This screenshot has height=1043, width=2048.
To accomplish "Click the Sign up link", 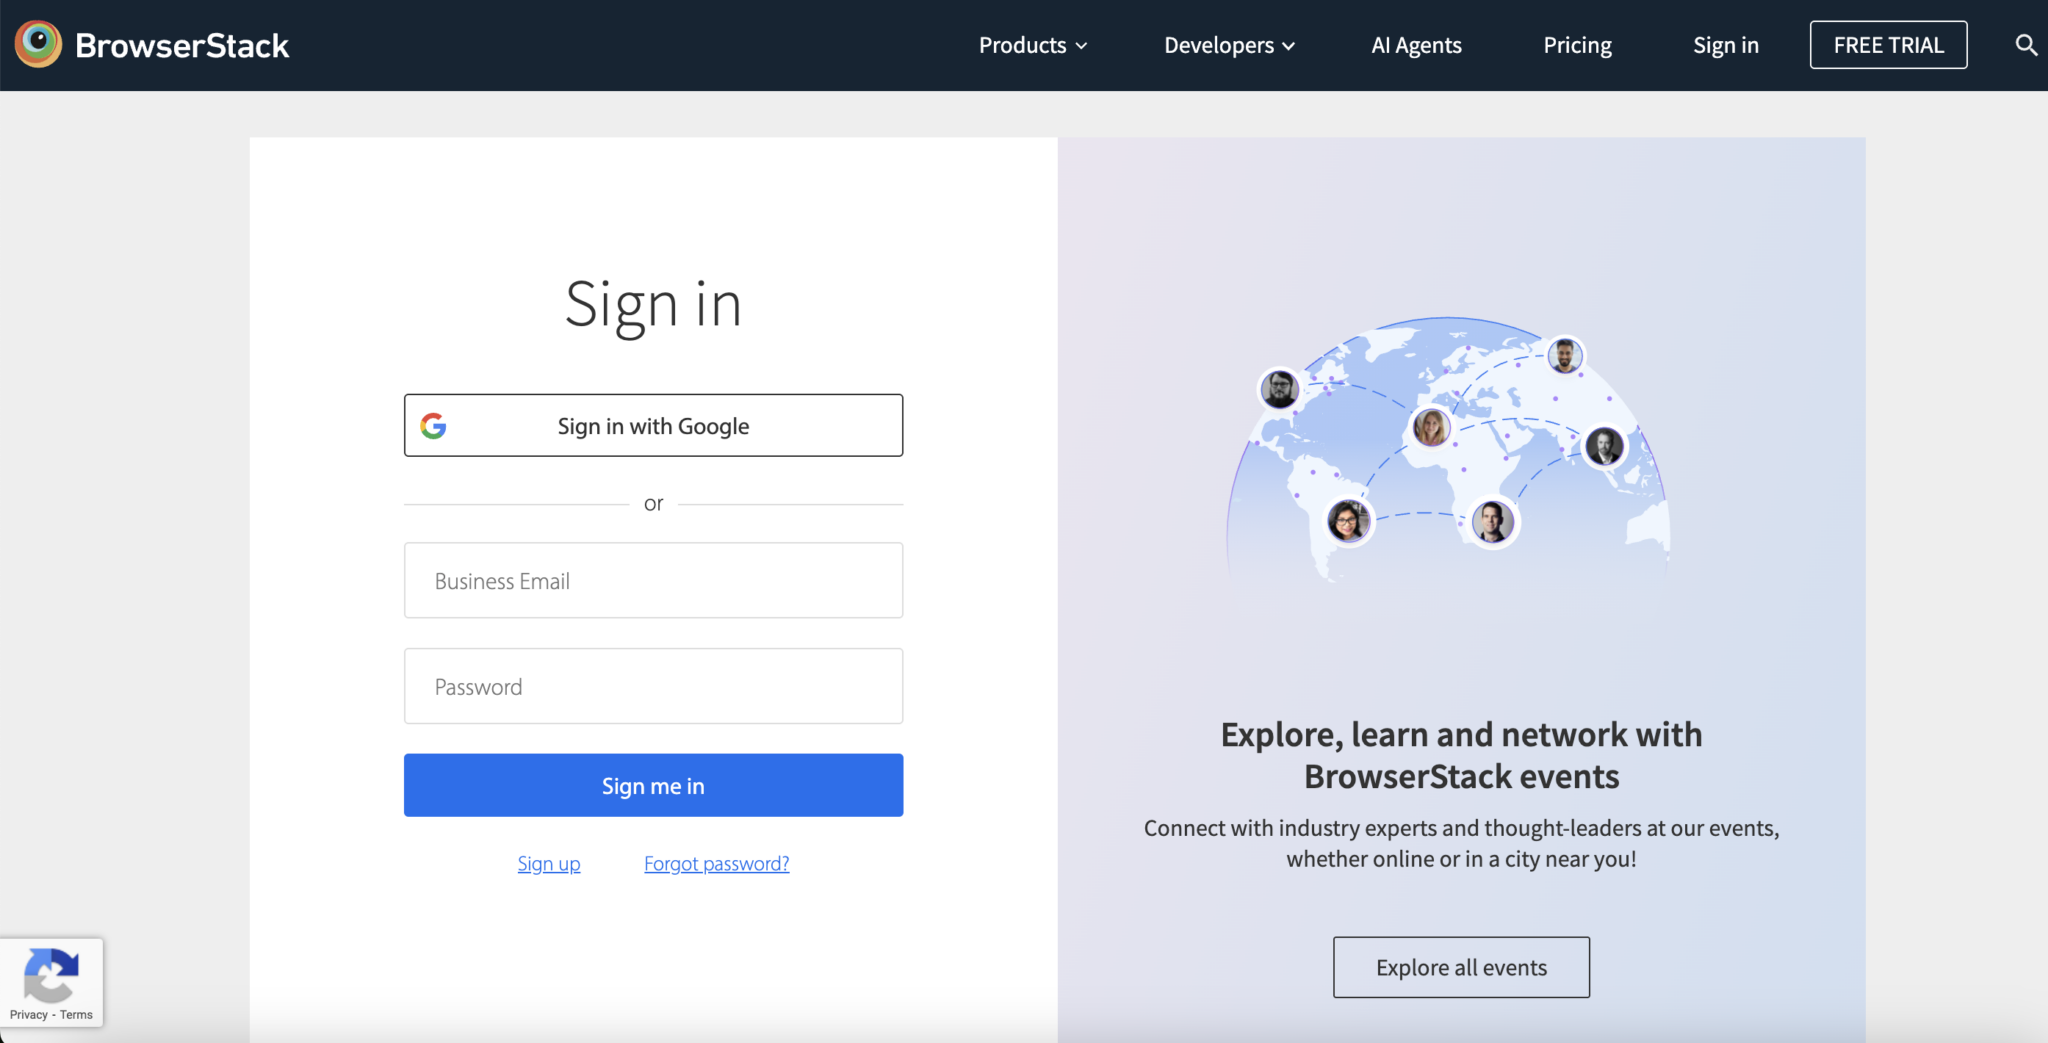I will coord(548,863).
